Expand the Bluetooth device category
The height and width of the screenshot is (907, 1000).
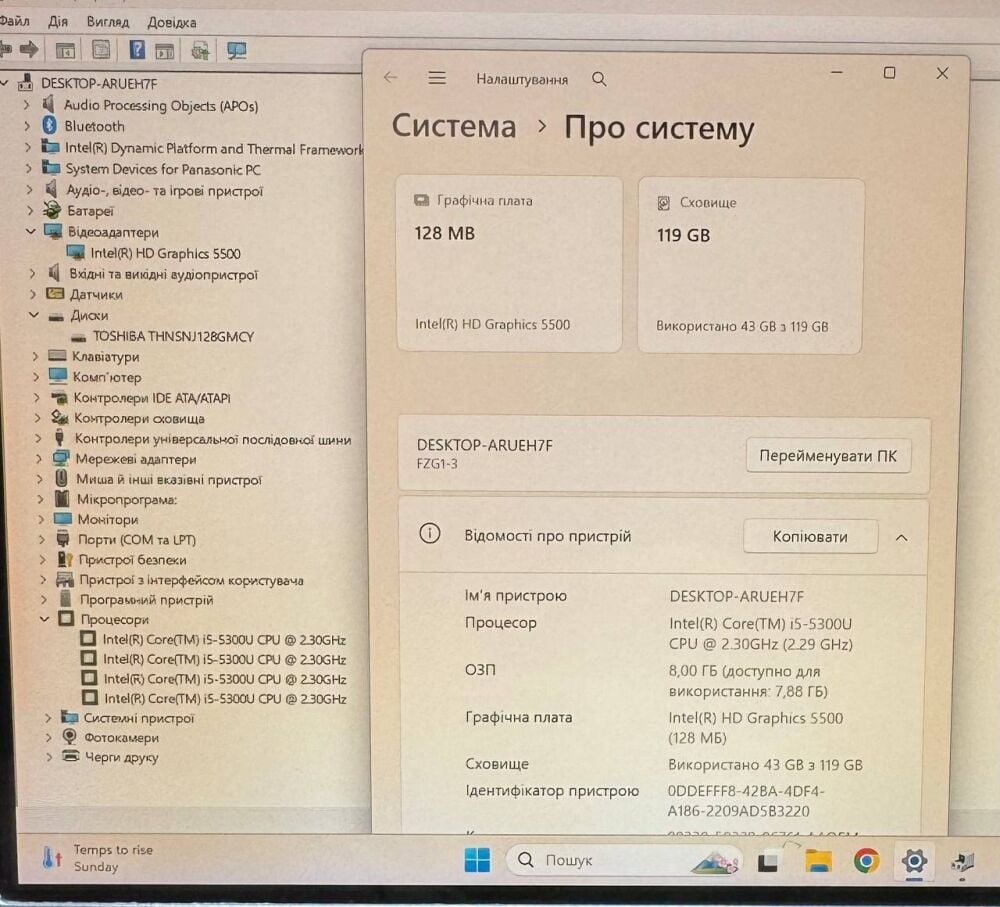[27, 126]
